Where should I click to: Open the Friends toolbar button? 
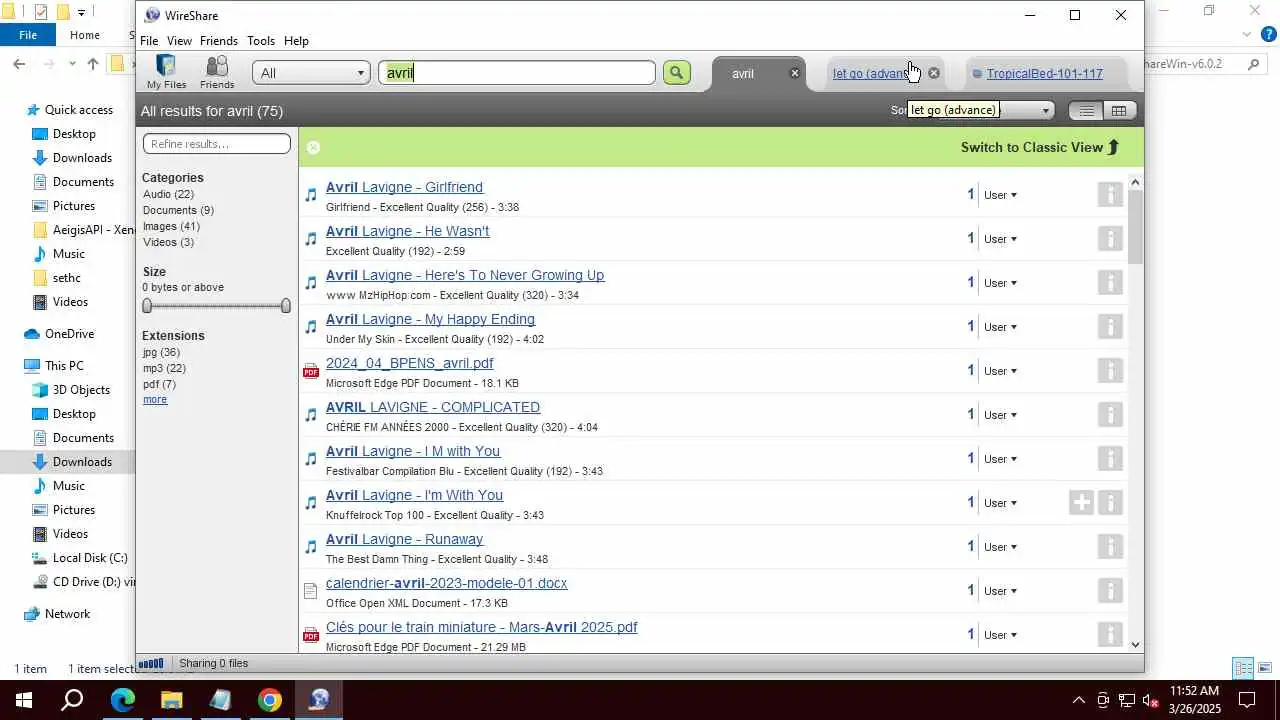tap(217, 72)
